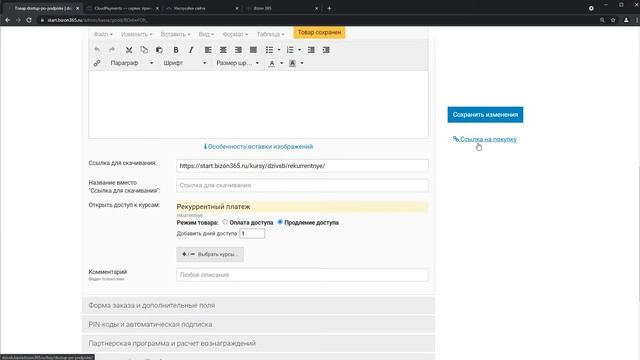Click Сохранить изменения button
The image size is (640, 360).
coord(485,115)
